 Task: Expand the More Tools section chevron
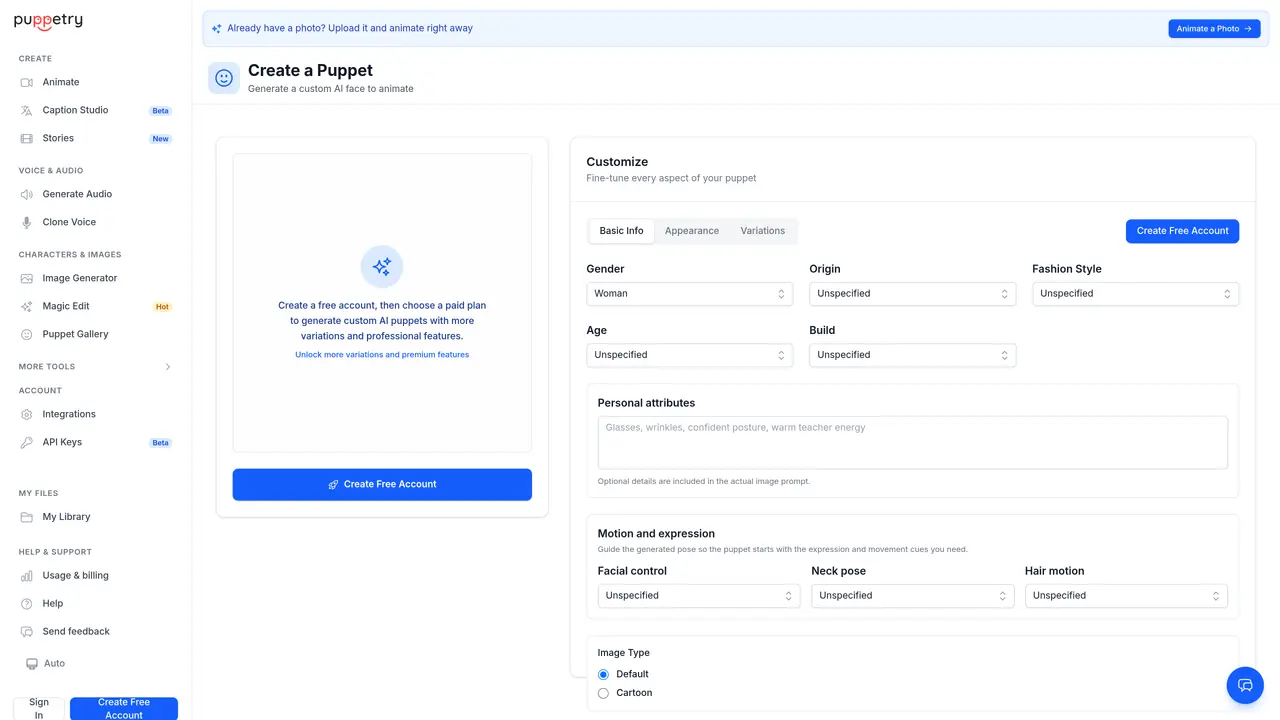pos(168,367)
